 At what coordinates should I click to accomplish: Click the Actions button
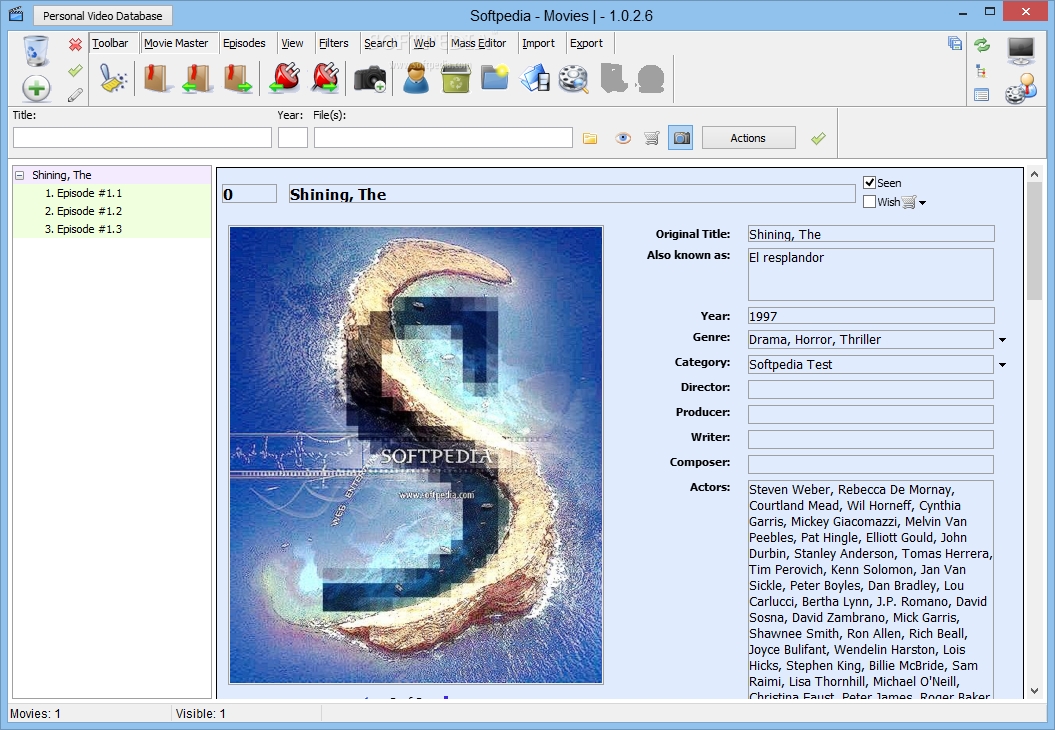(748, 138)
